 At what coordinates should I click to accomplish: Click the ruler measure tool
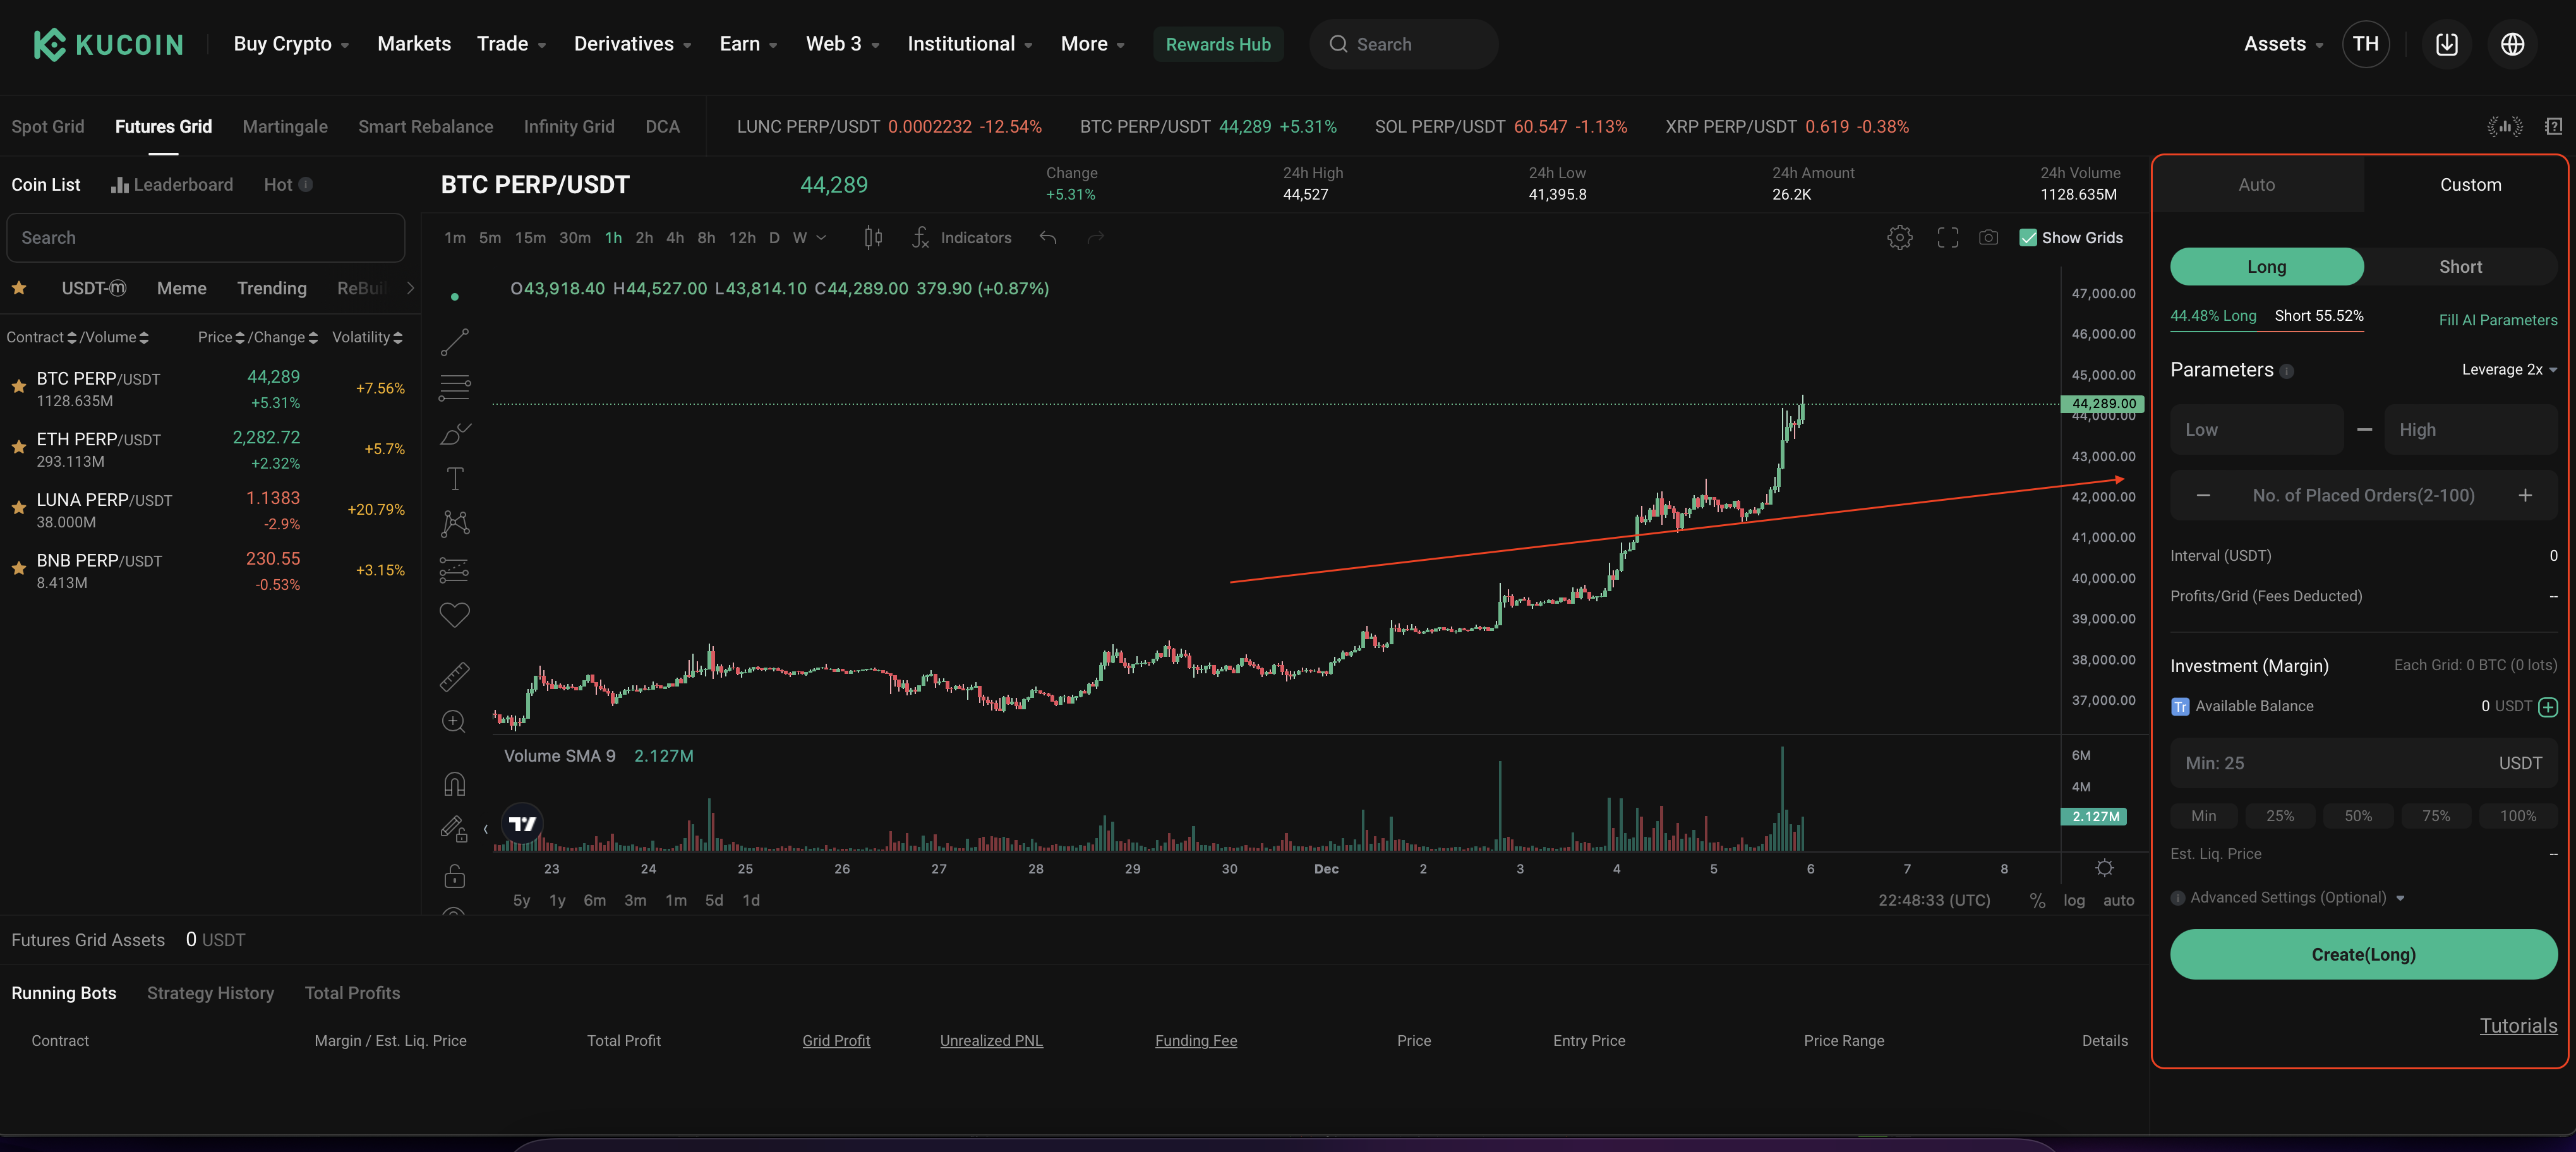tap(454, 676)
